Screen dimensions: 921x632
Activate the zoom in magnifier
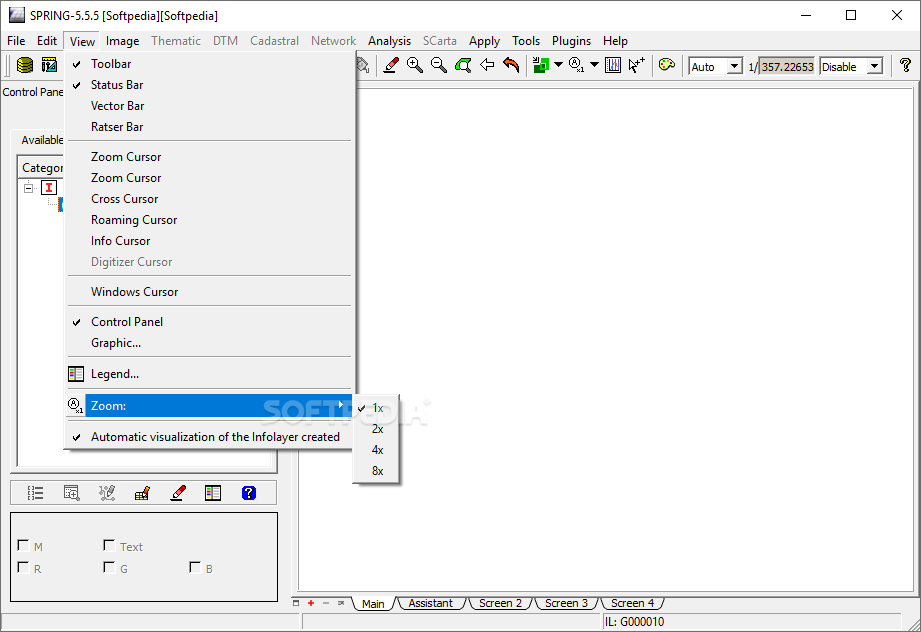[415, 65]
